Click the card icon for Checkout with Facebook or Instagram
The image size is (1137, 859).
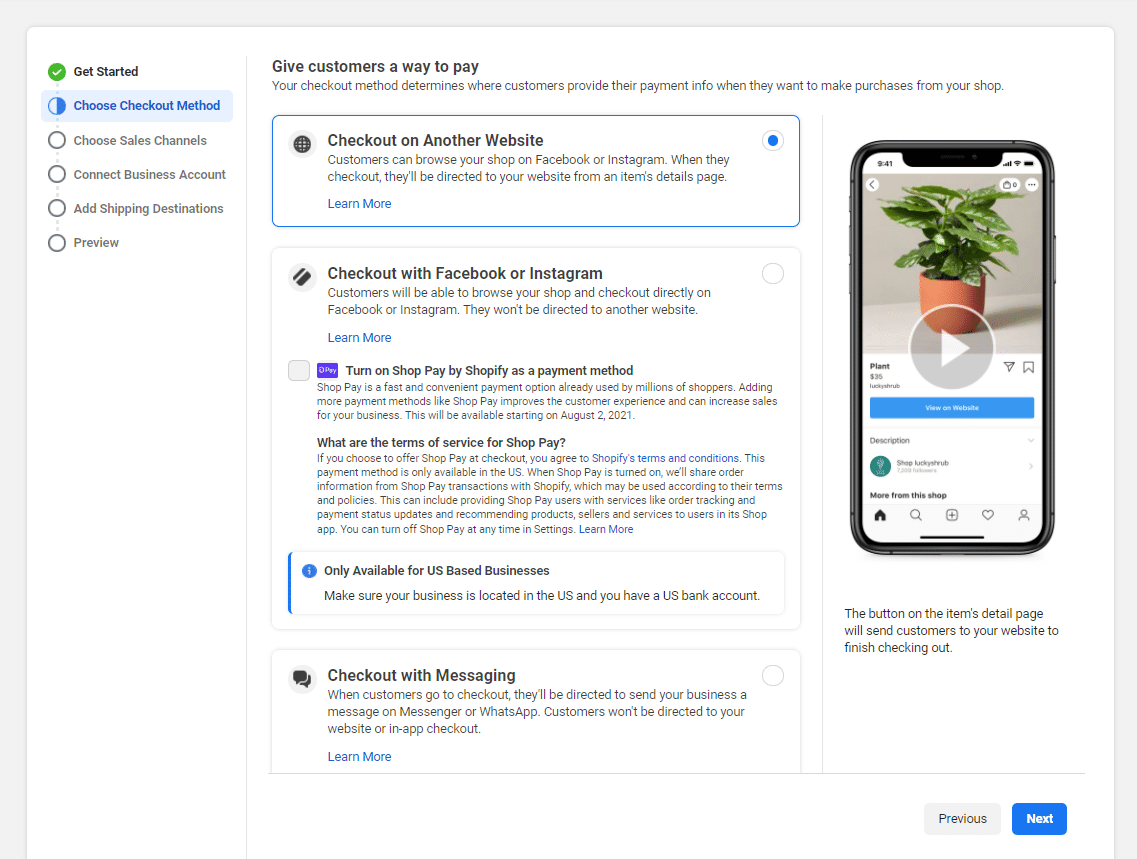302,277
